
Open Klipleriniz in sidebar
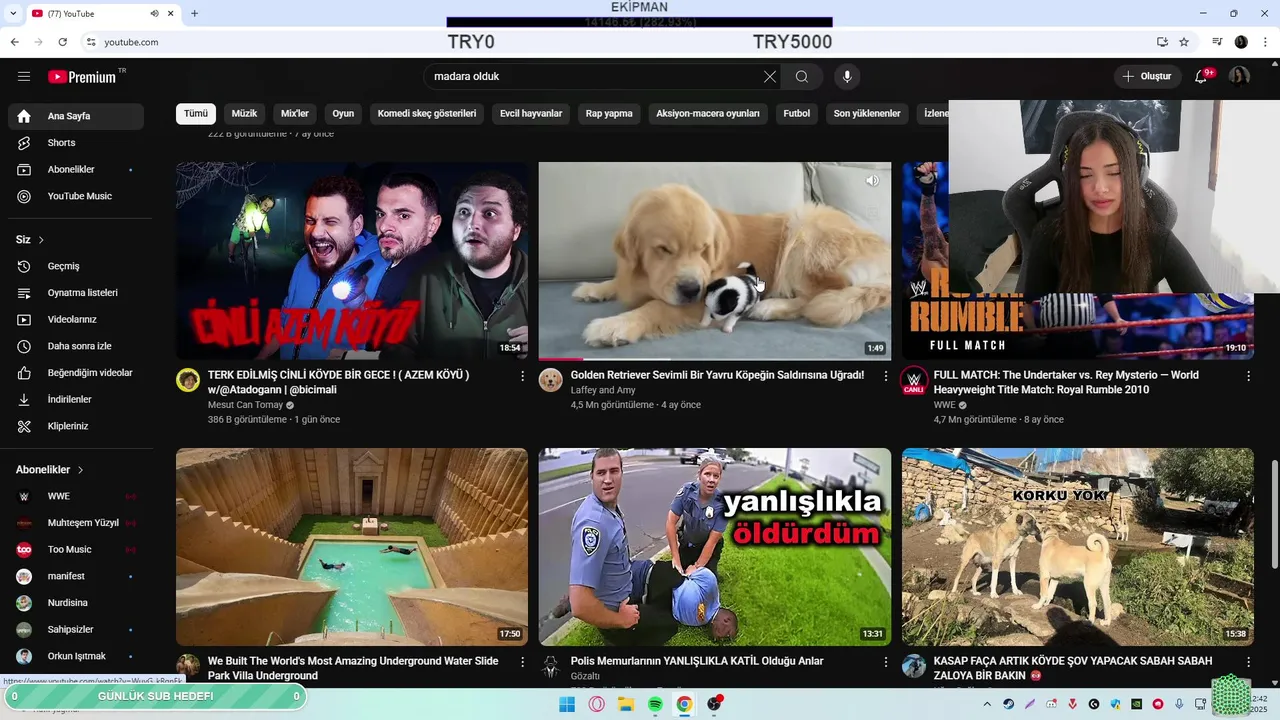coord(76,426)
